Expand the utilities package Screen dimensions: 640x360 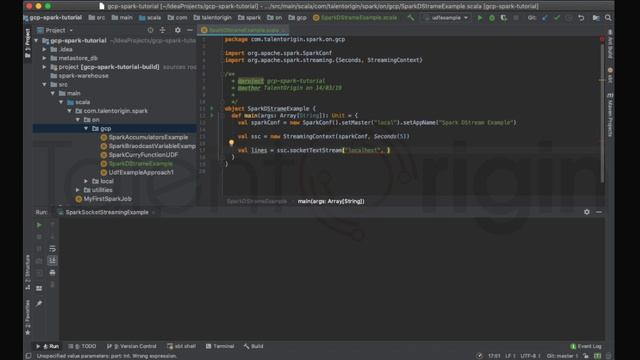(x=78, y=190)
